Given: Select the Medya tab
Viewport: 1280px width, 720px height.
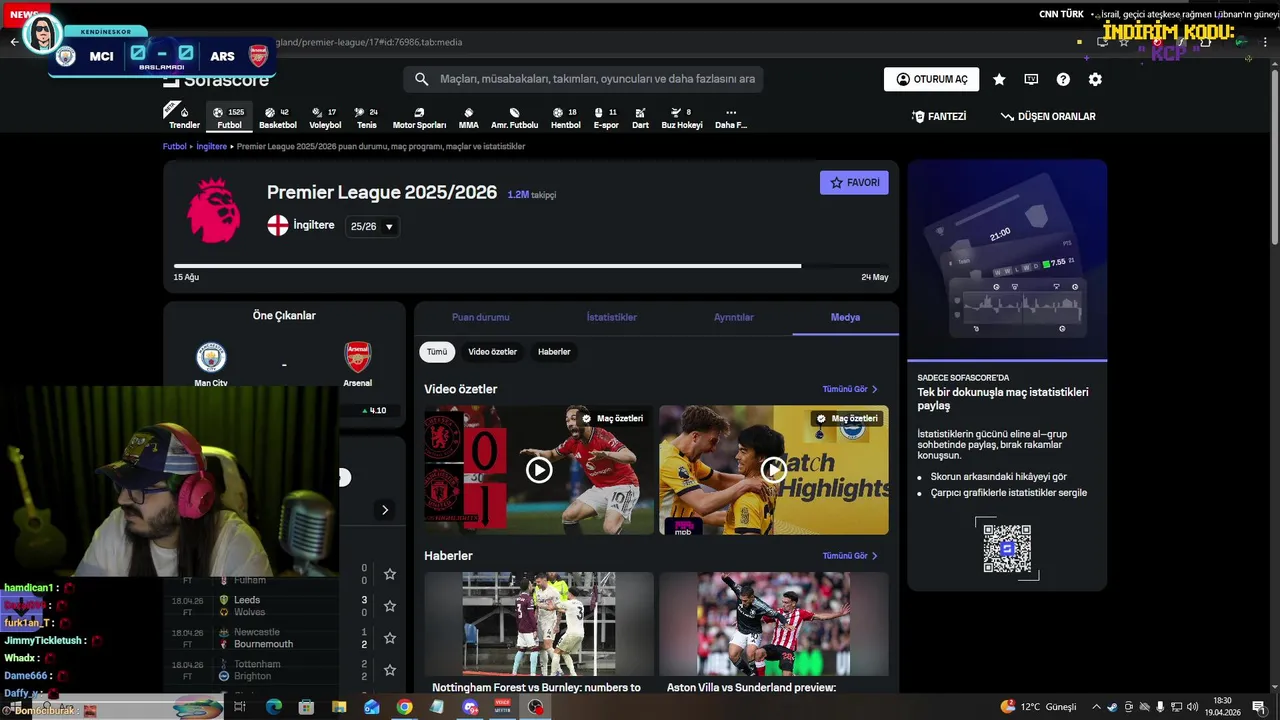Looking at the screenshot, I should [x=845, y=317].
